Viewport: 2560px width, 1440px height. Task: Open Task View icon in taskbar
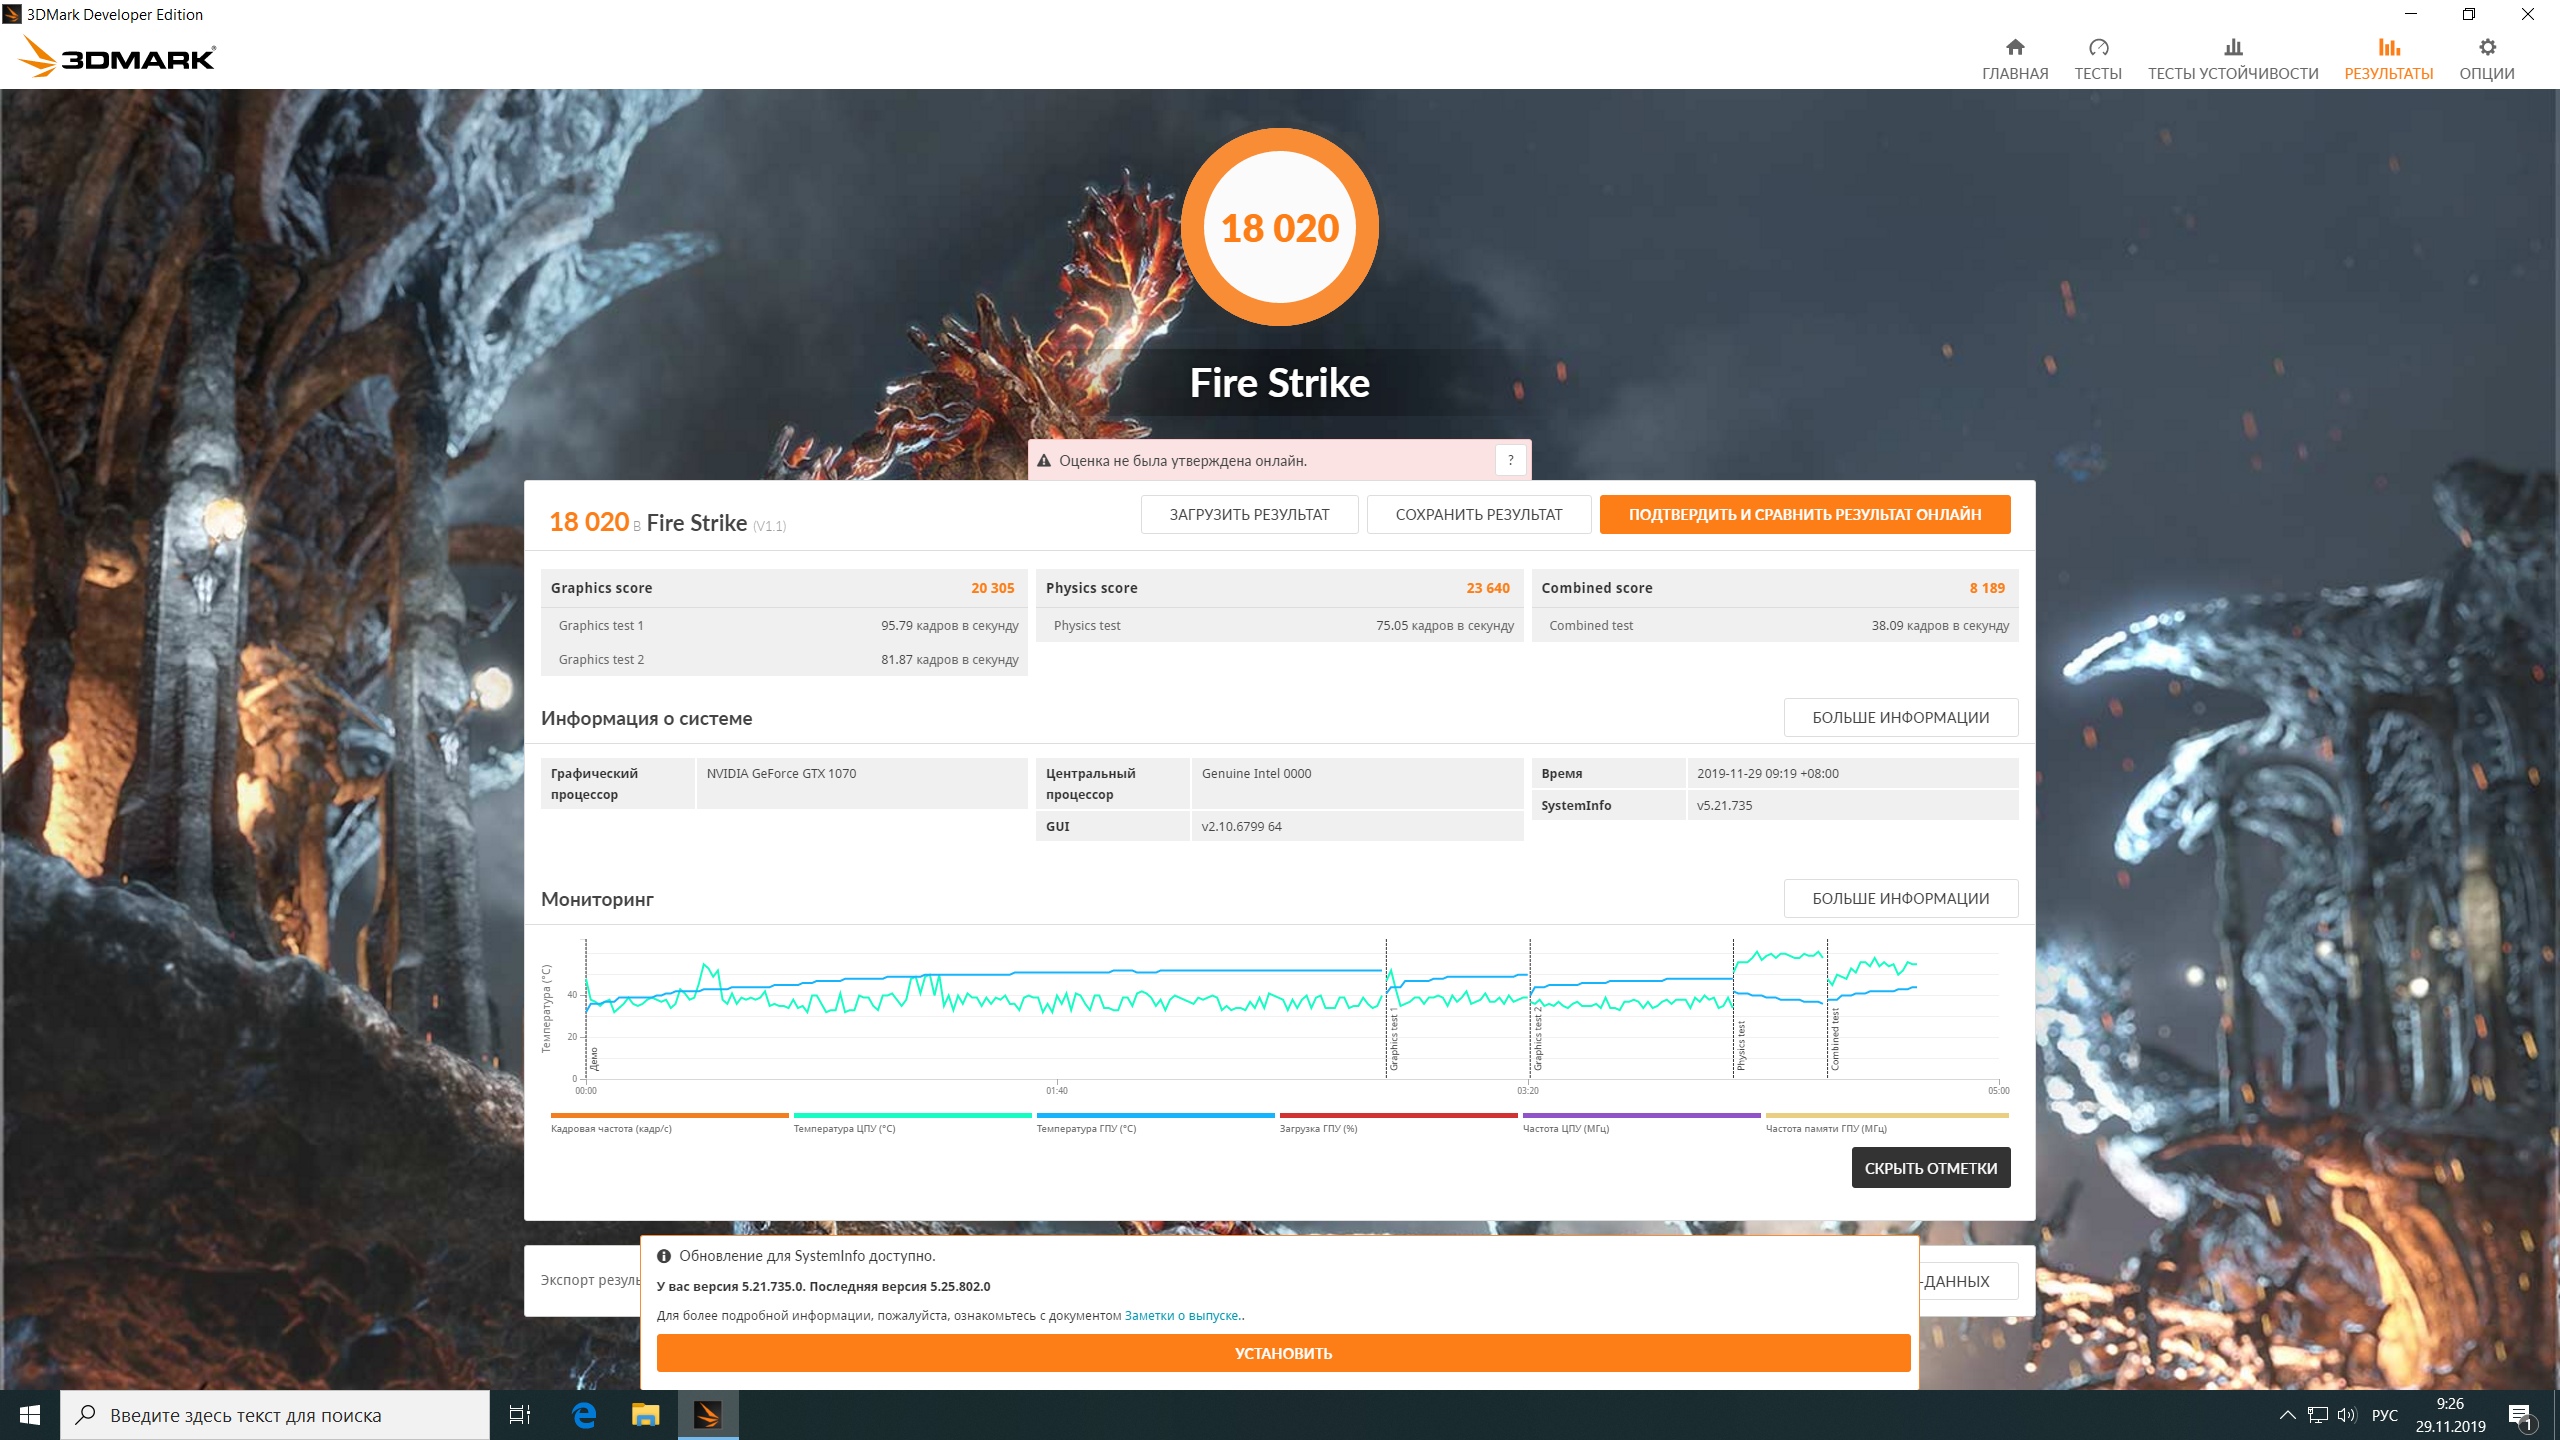point(520,1415)
